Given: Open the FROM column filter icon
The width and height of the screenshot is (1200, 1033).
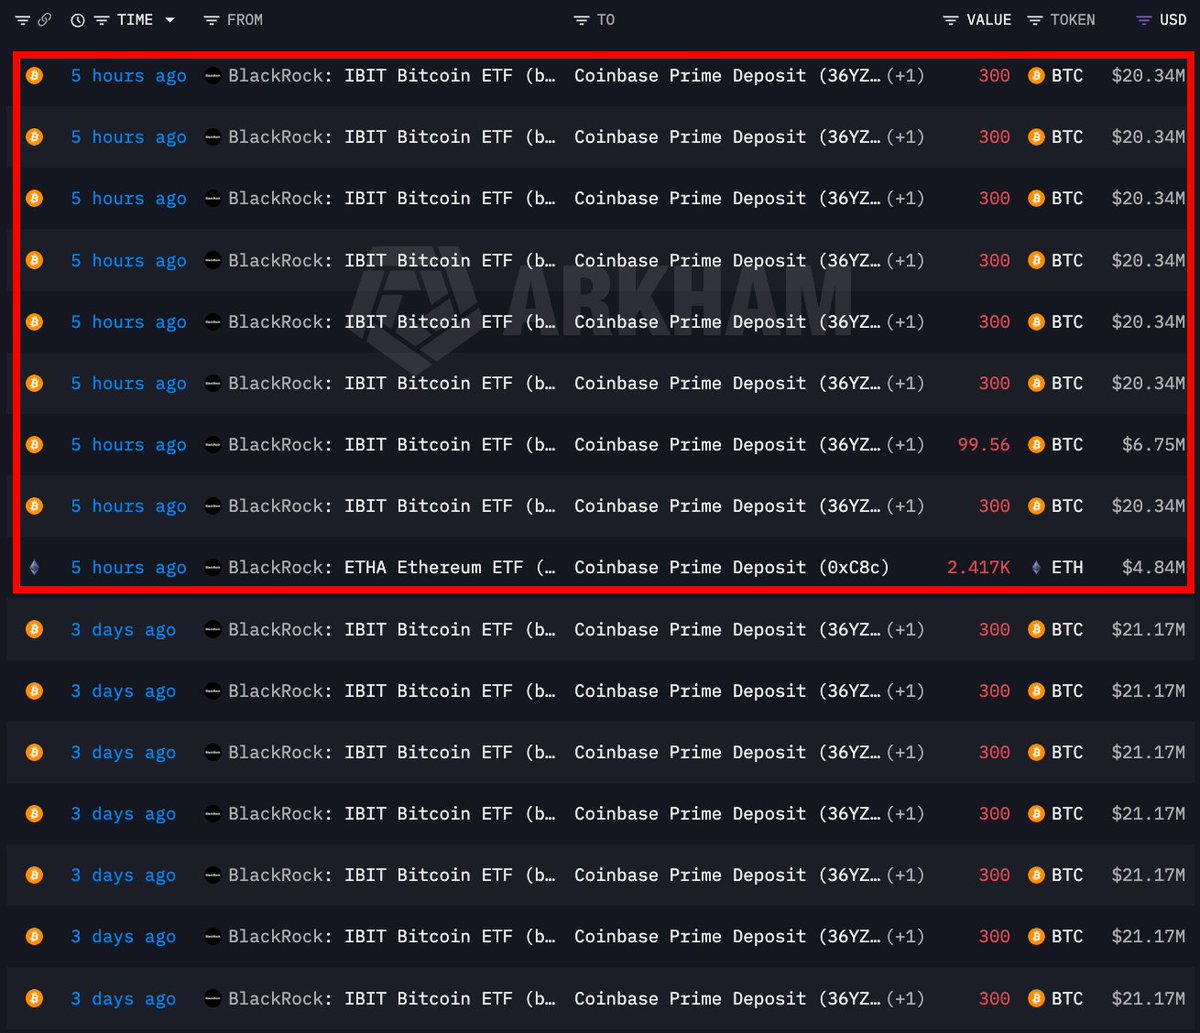Looking at the screenshot, I should point(211,20).
